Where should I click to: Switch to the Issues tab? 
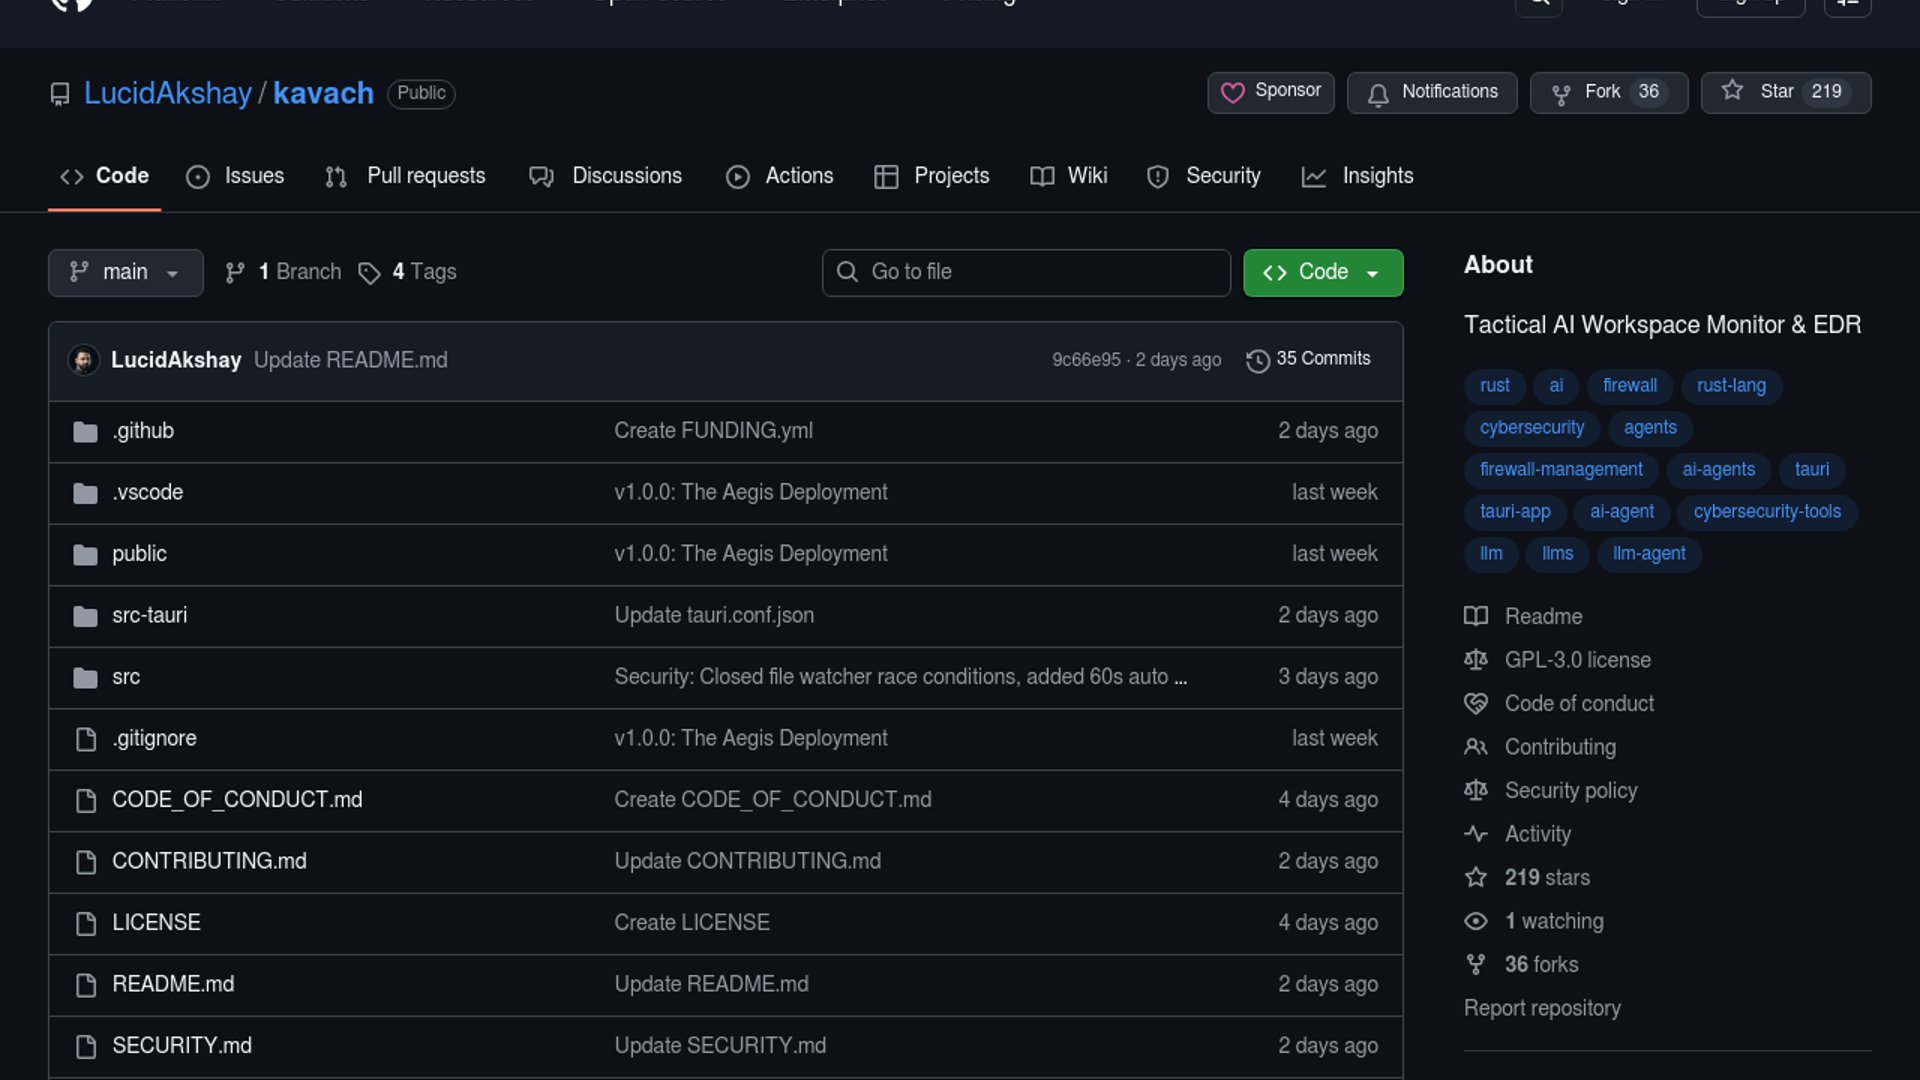[235, 176]
